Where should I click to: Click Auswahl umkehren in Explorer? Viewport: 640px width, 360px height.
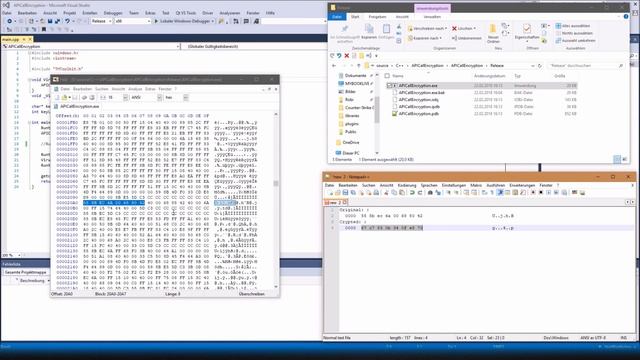[575, 40]
